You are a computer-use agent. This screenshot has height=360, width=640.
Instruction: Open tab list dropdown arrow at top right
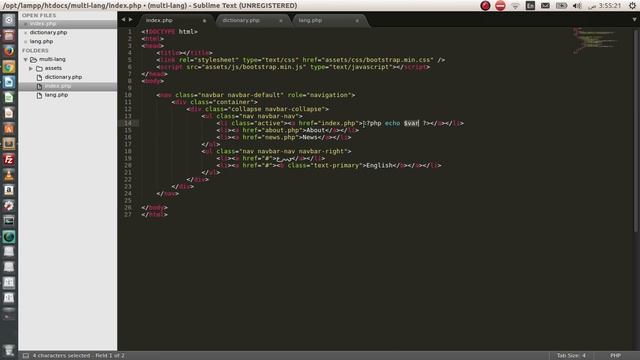634,19
